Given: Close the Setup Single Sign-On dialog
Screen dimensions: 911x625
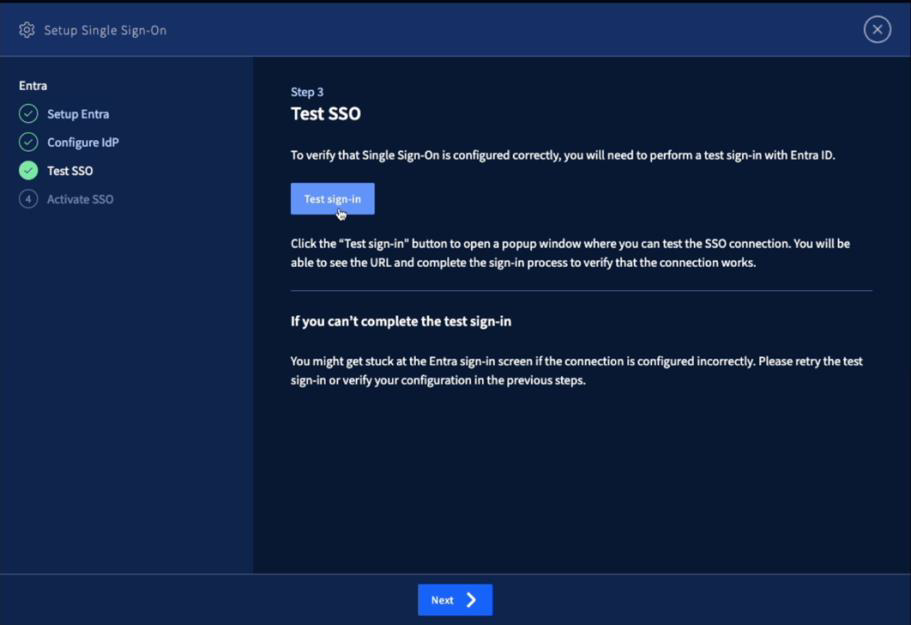Looking at the screenshot, I should (x=877, y=30).
